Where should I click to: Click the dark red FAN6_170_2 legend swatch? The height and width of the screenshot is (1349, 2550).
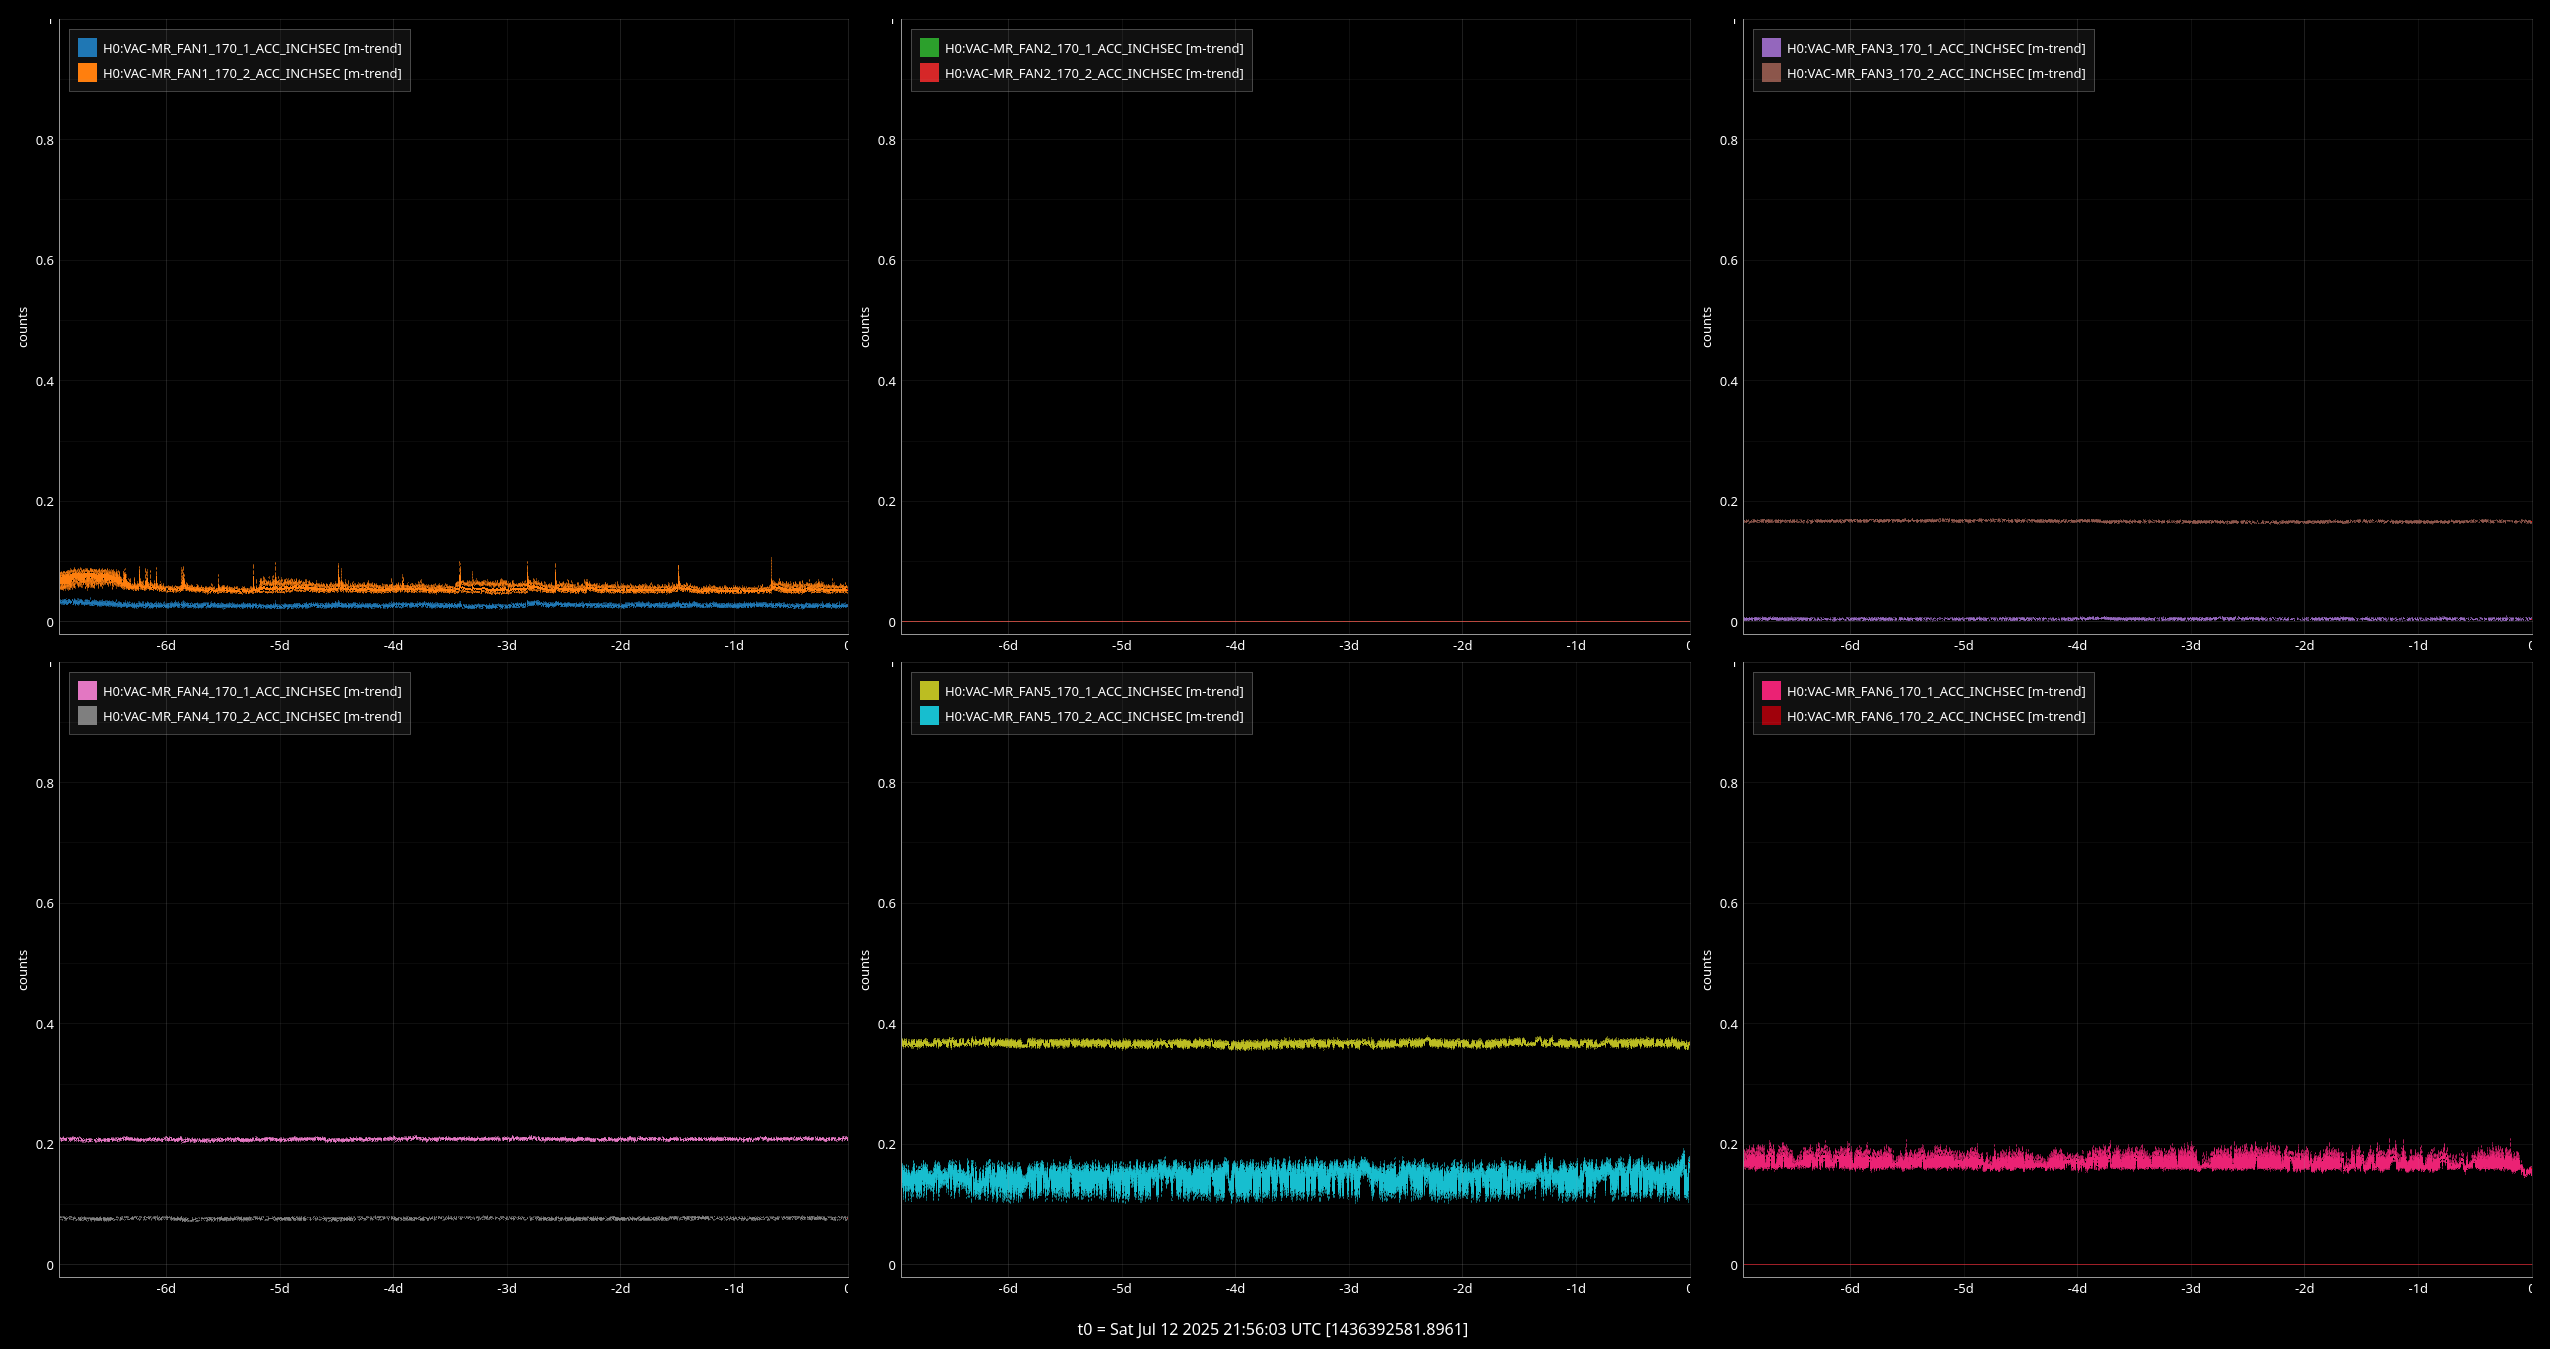click(x=1772, y=716)
